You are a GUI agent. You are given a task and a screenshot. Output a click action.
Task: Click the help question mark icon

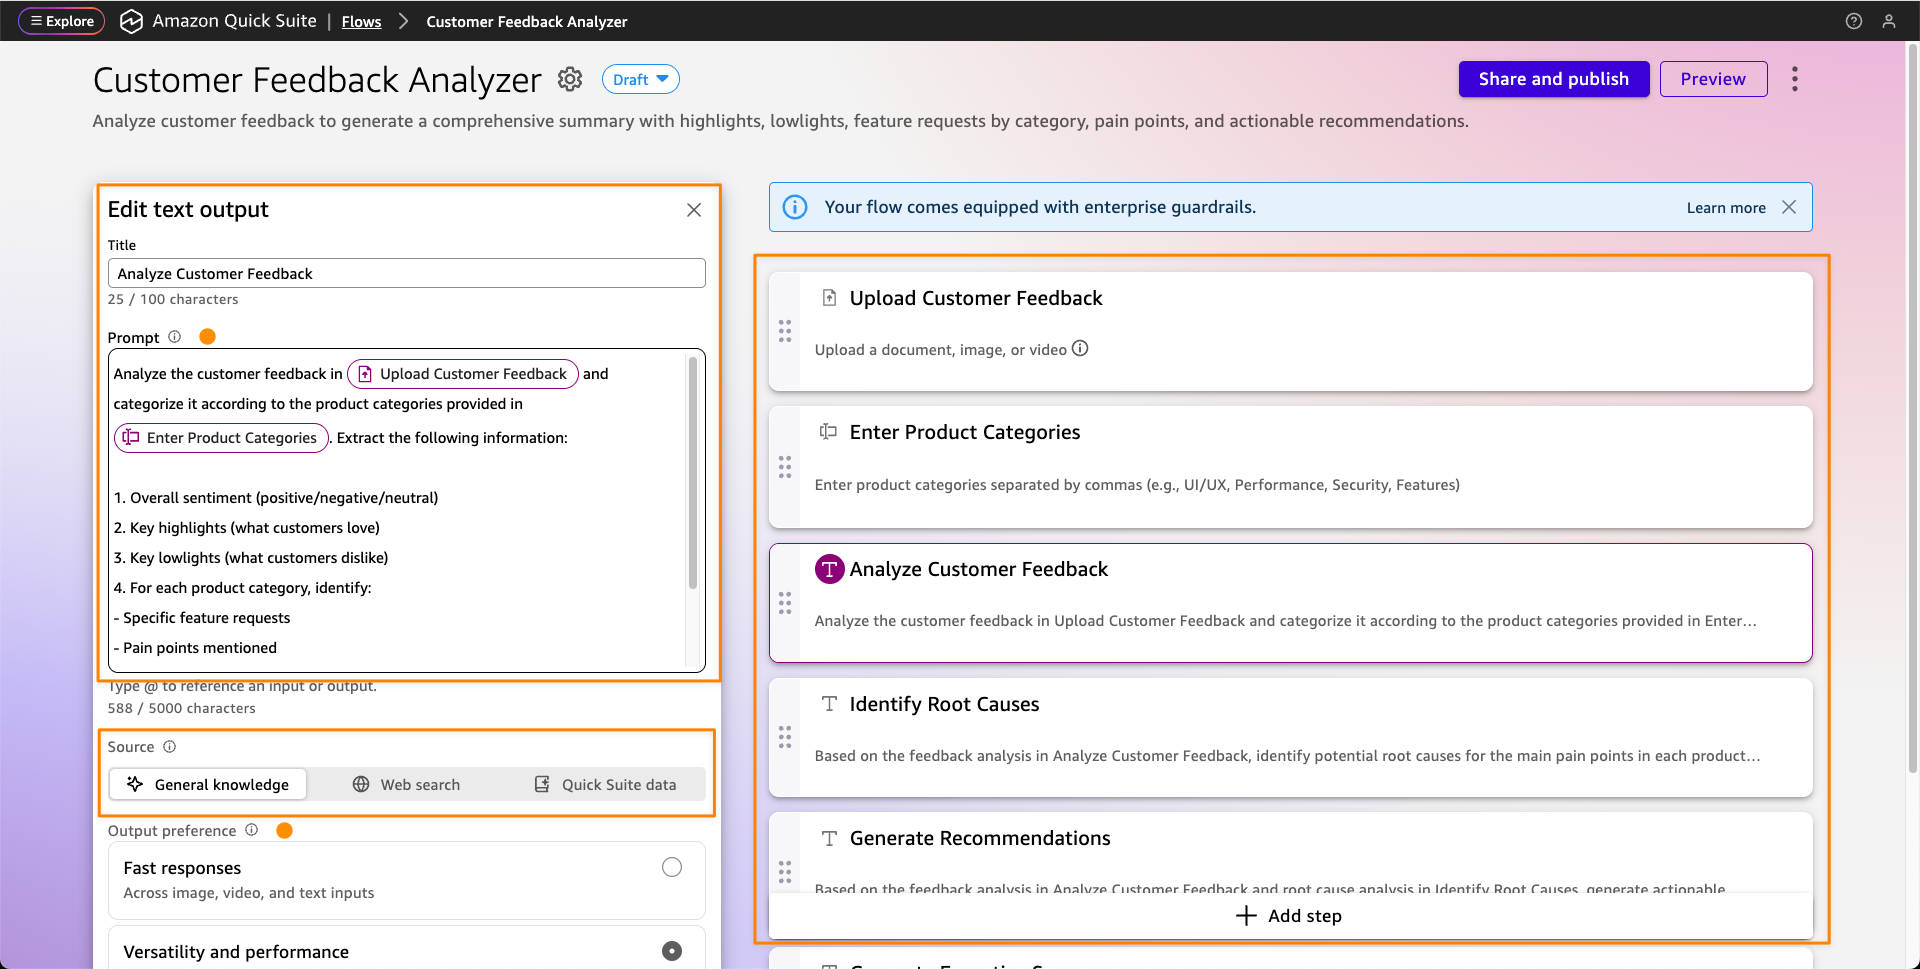pyautogui.click(x=1853, y=21)
